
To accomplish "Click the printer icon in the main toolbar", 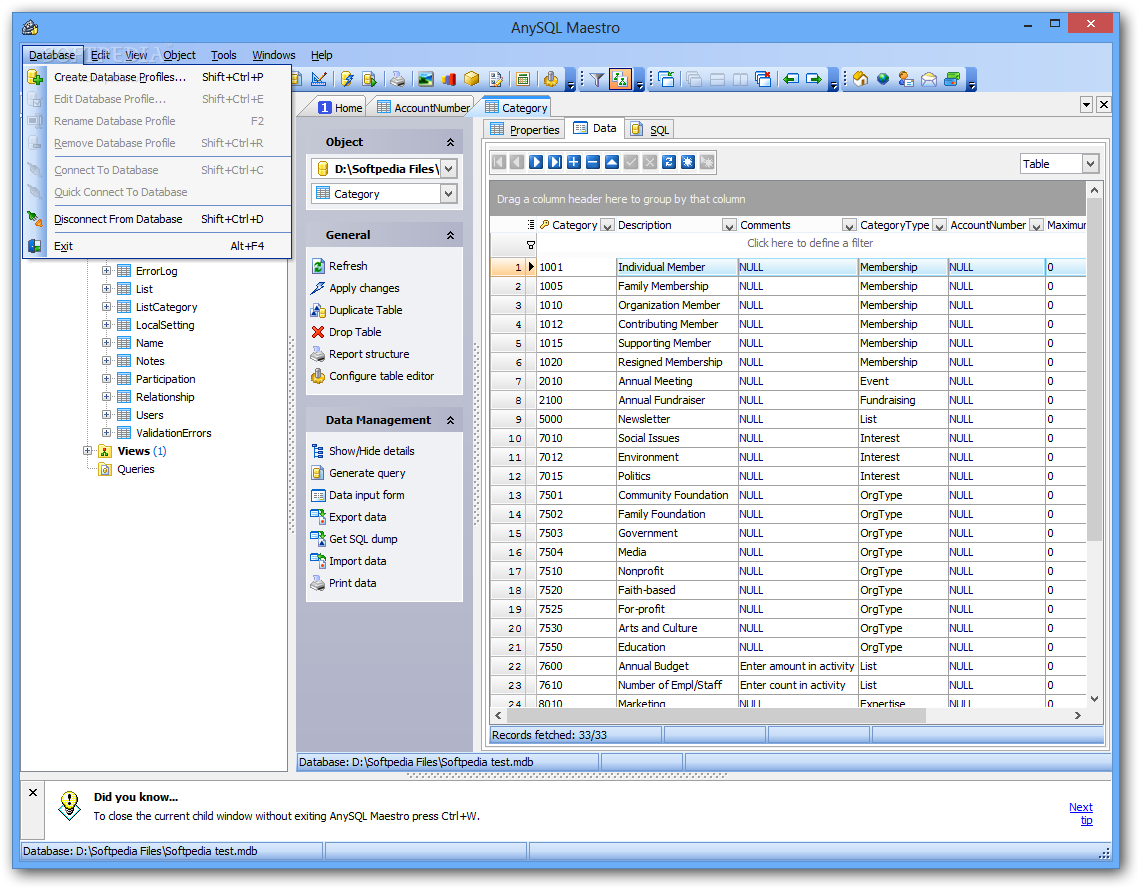I will pos(397,79).
